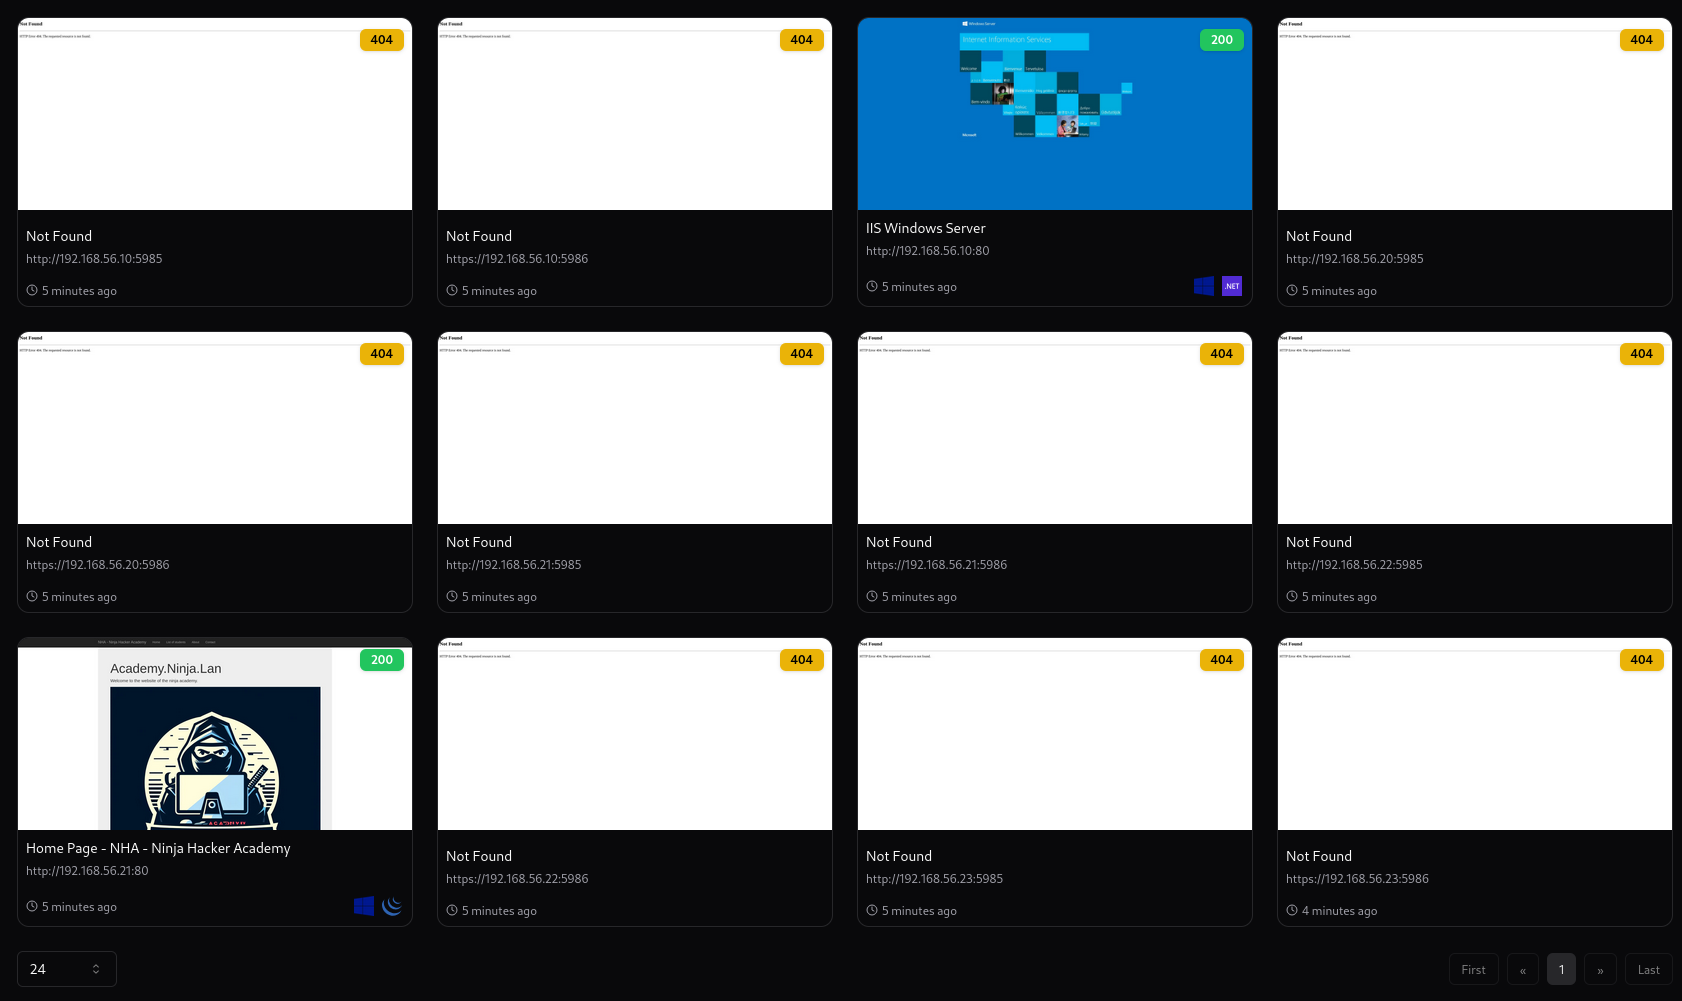Click Windows icon on Ninja Hacker Academy card
This screenshot has height=1001, width=1682.
(x=364, y=906)
